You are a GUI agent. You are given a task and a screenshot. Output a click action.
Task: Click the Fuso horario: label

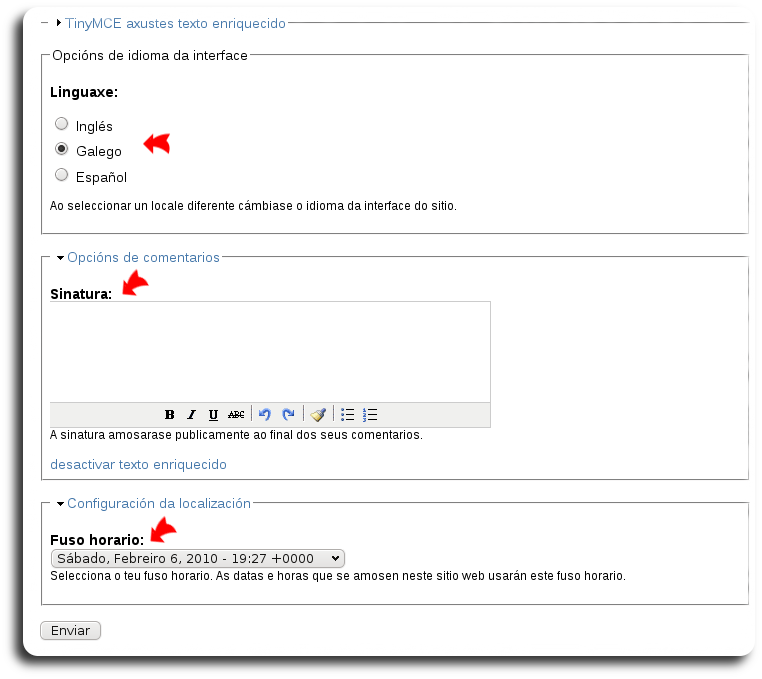point(97,540)
